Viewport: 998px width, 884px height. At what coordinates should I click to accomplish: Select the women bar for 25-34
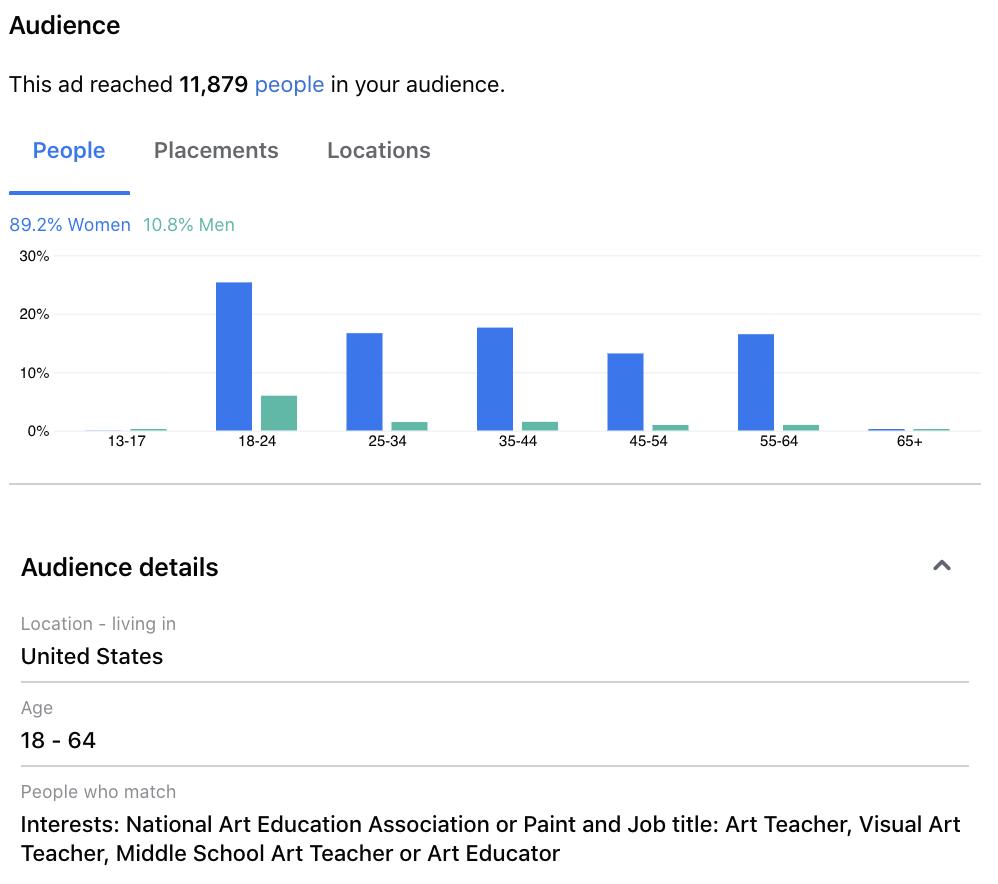point(364,382)
